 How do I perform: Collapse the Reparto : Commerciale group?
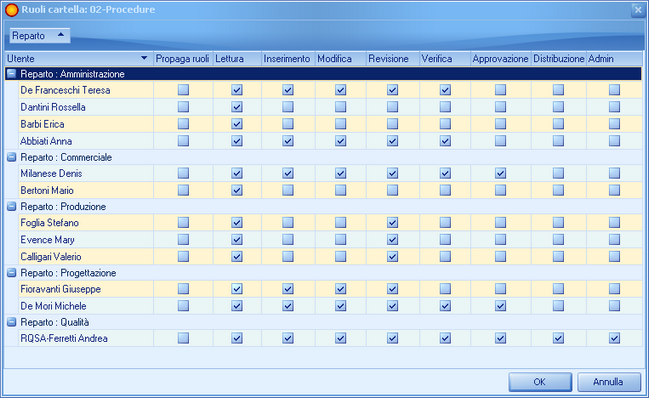click(12, 157)
